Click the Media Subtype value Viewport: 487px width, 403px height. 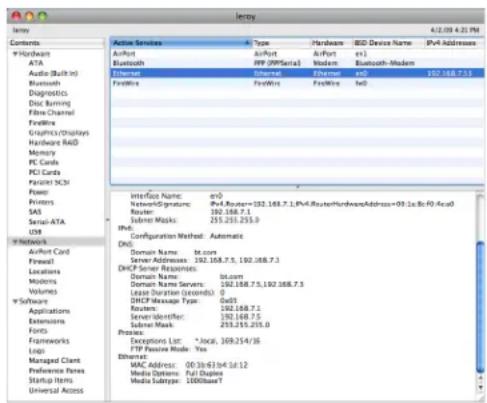pos(204,381)
